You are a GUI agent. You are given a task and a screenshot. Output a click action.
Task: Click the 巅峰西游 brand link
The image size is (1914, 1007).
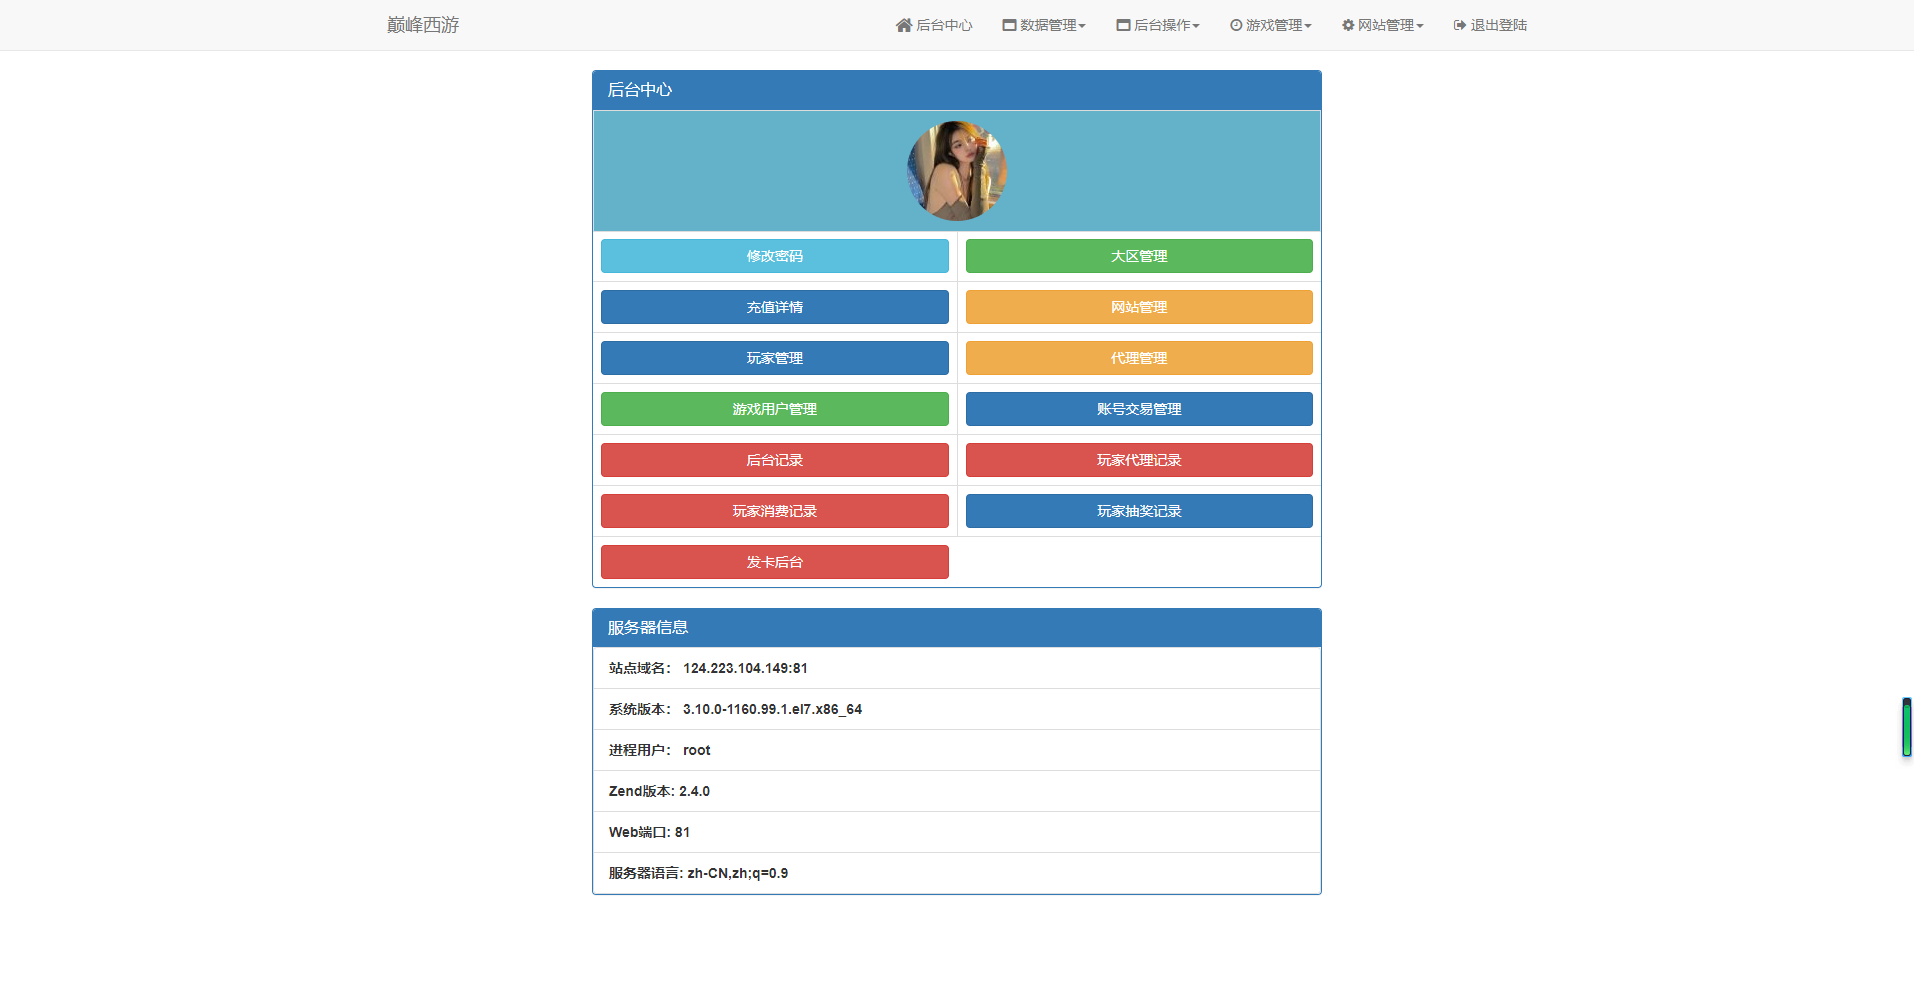[423, 25]
